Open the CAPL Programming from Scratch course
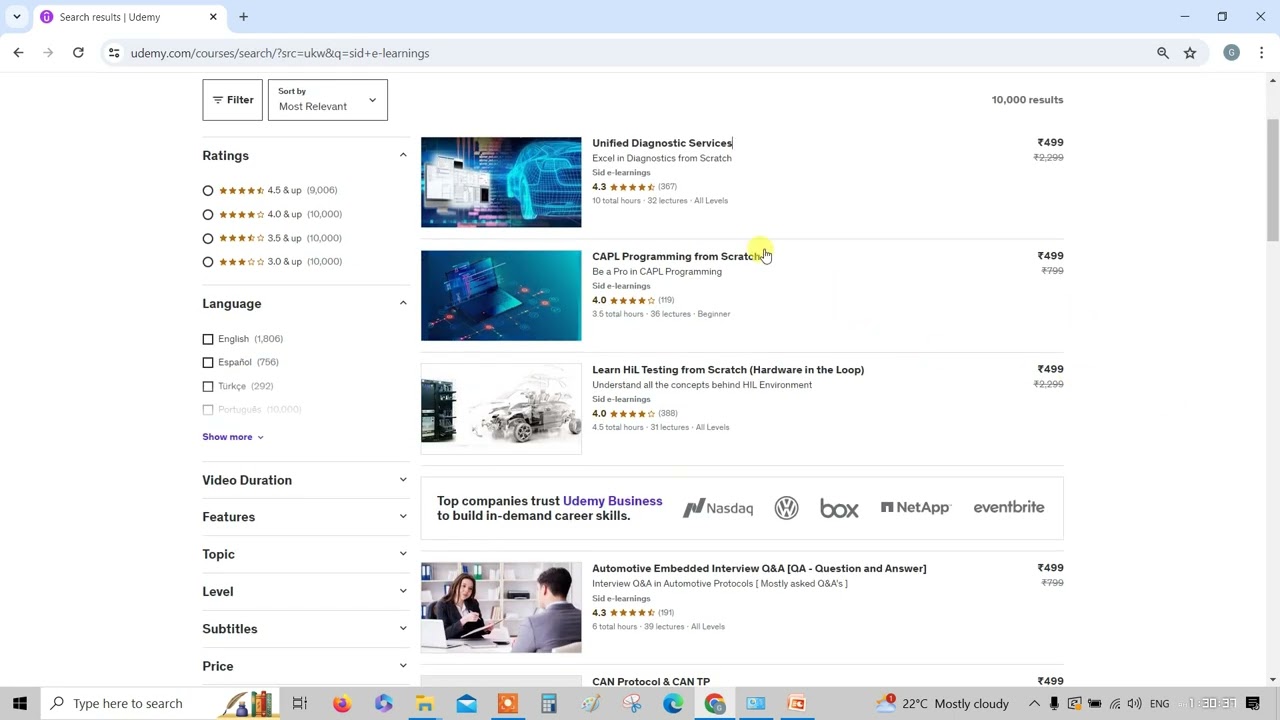Viewport: 1280px width, 720px height. (x=676, y=256)
